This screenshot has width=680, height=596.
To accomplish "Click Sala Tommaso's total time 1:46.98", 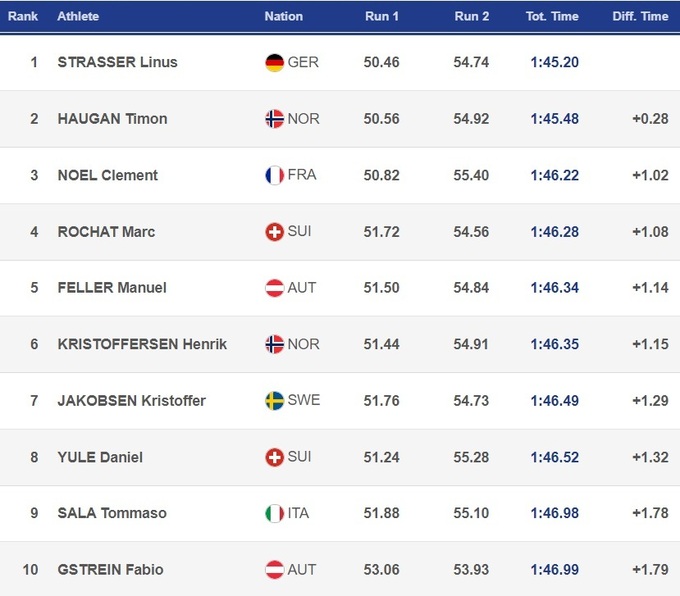I will 554,513.
